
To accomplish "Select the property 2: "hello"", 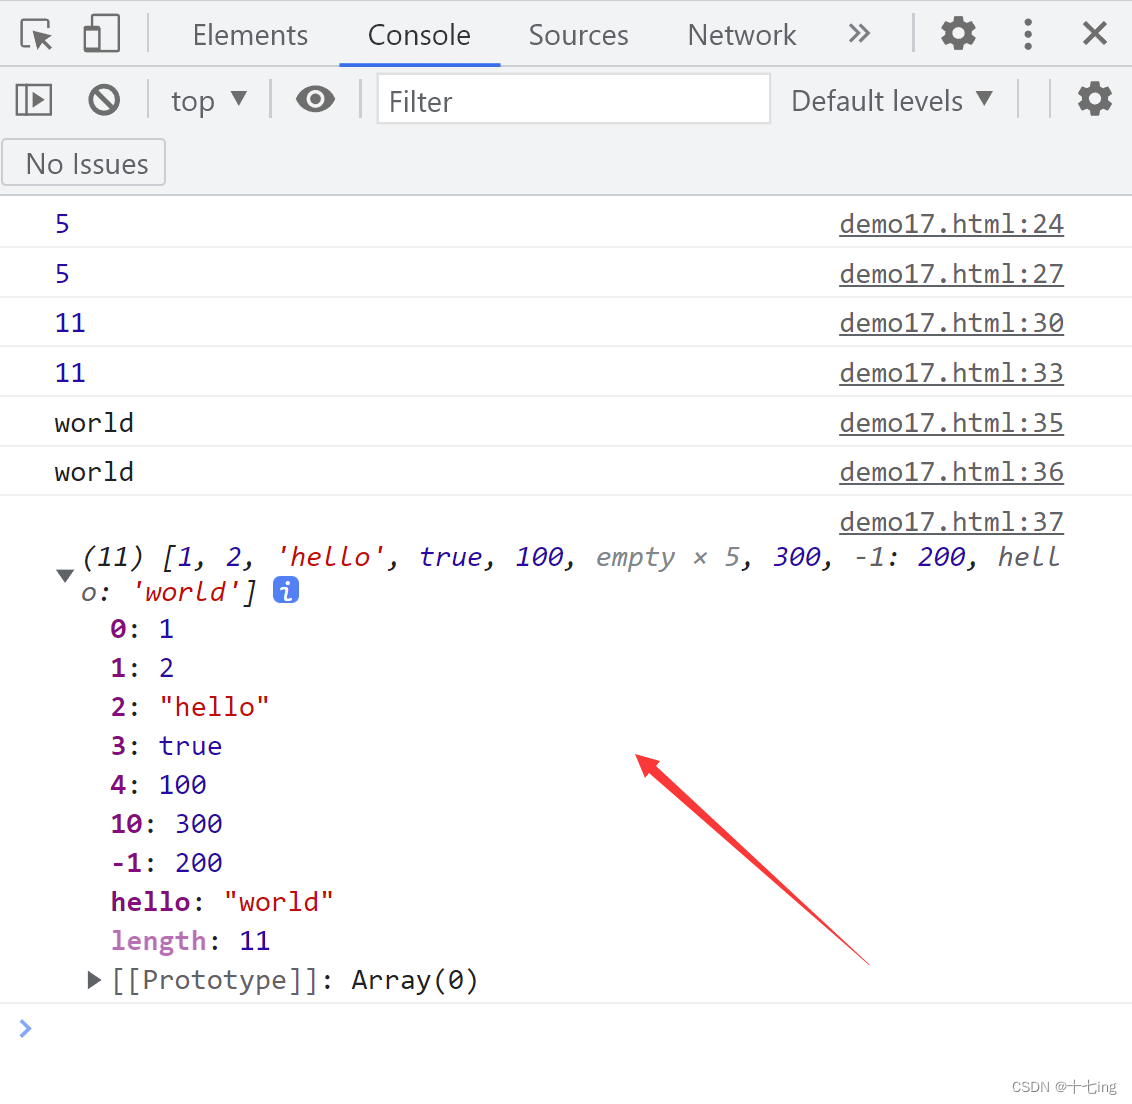I will 189,707.
